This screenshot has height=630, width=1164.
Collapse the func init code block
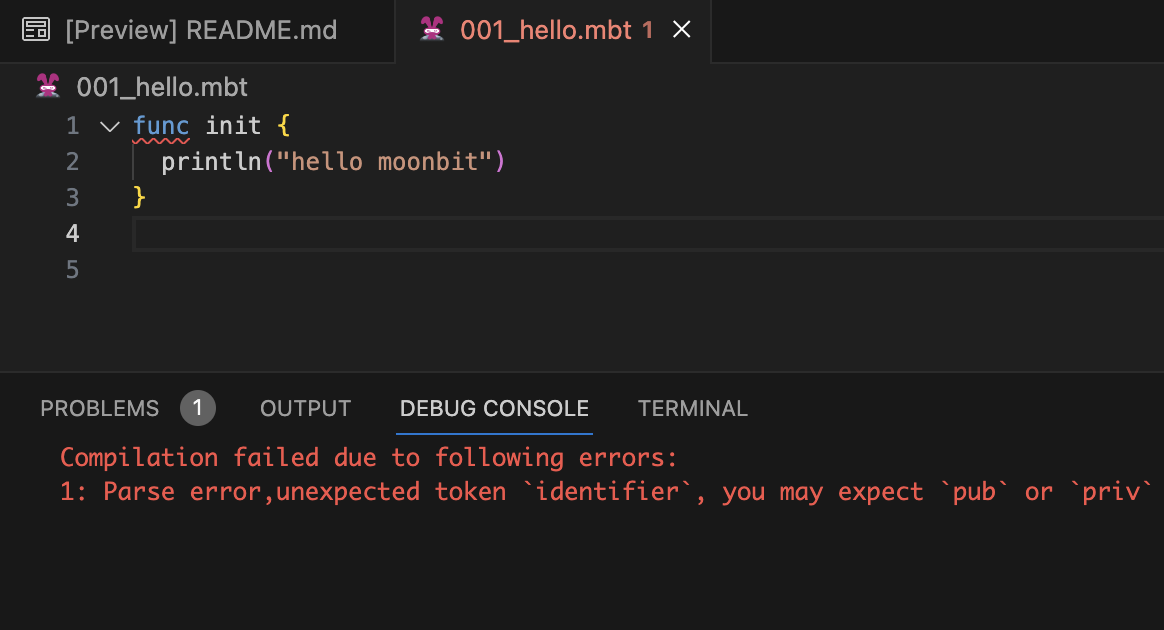tap(109, 126)
